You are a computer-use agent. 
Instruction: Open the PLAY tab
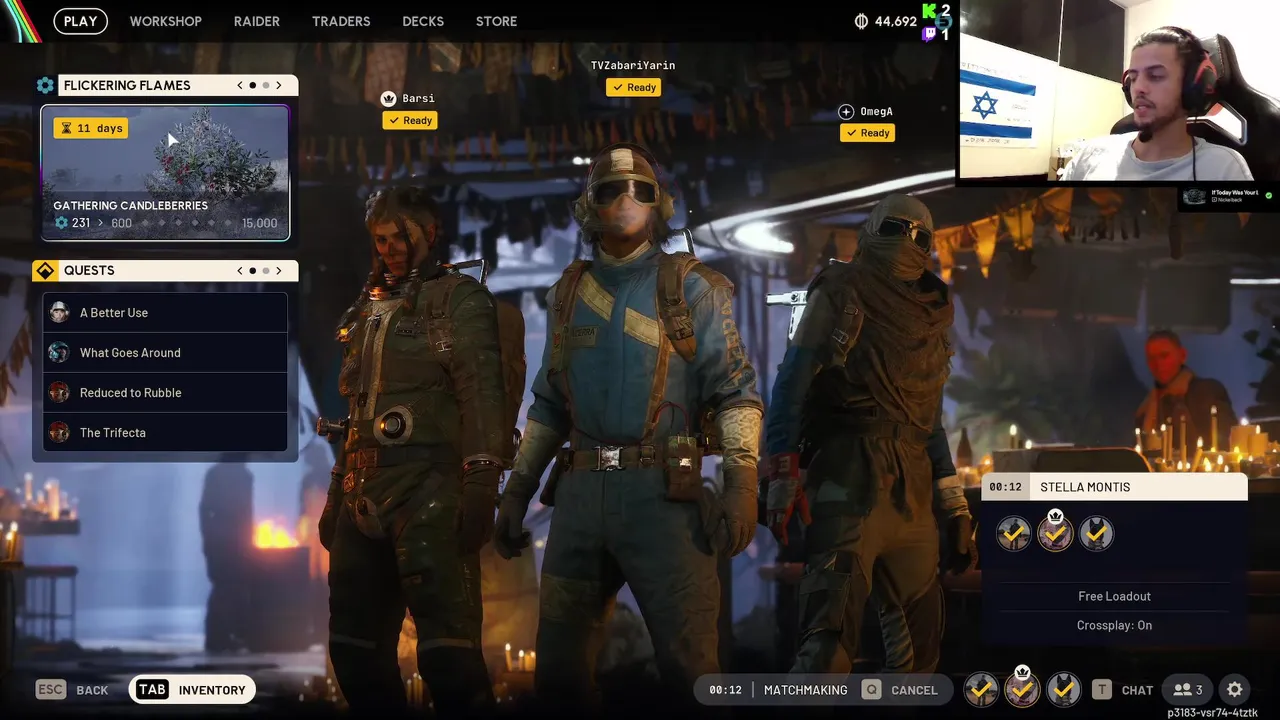pyautogui.click(x=81, y=21)
